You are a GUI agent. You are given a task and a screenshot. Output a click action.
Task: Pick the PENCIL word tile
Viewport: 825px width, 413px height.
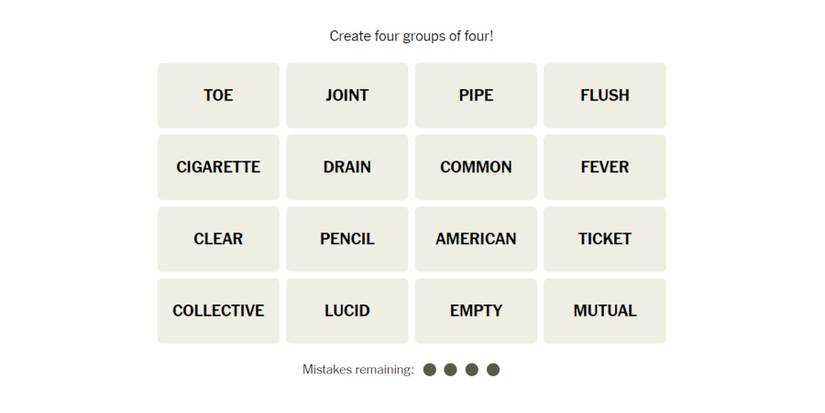click(x=347, y=239)
